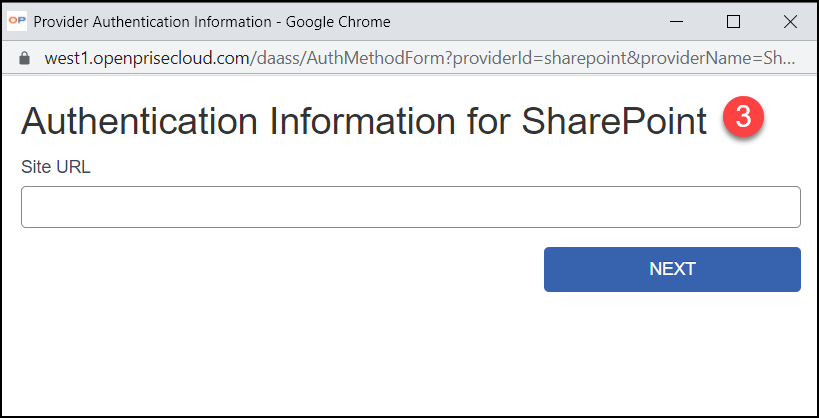Viewport: 819px width, 418px height.
Task: Focus the Site URL text box
Action: (x=411, y=207)
